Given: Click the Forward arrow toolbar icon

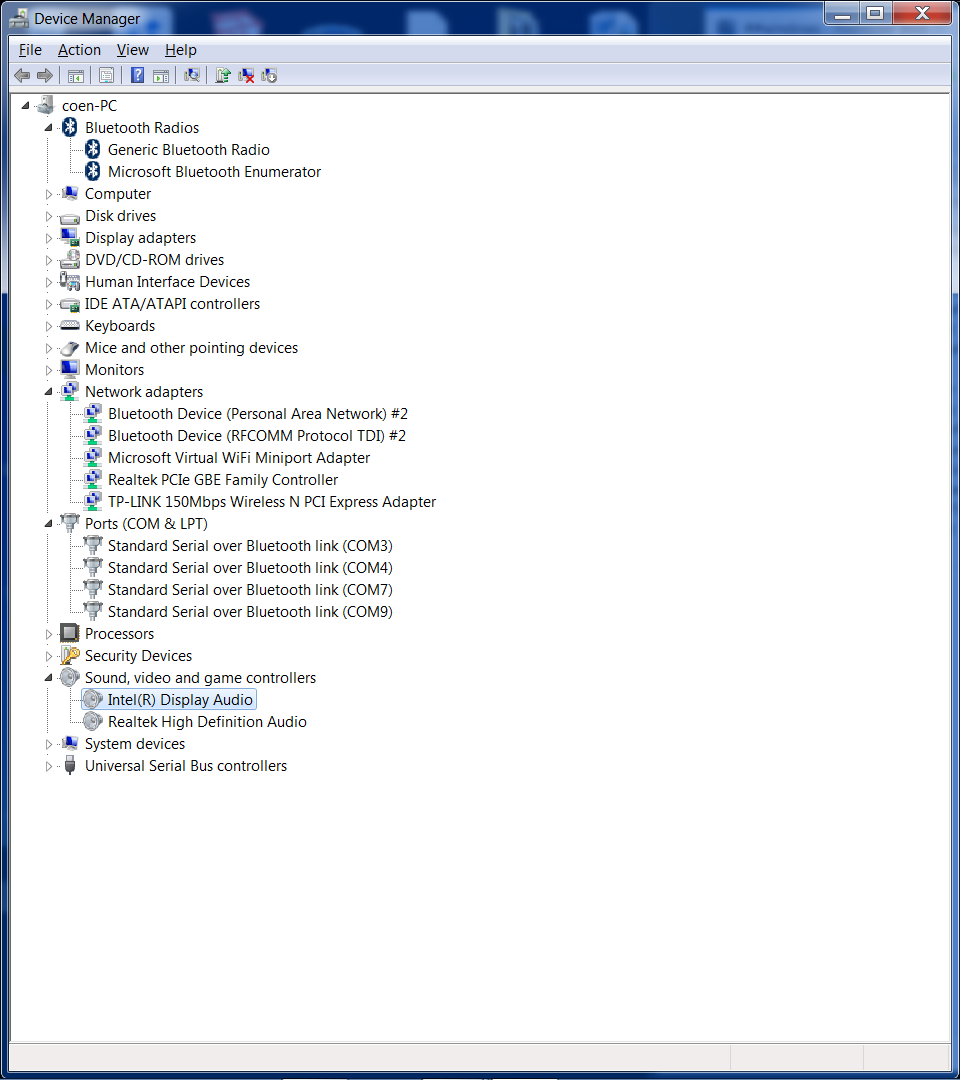Looking at the screenshot, I should (x=45, y=76).
